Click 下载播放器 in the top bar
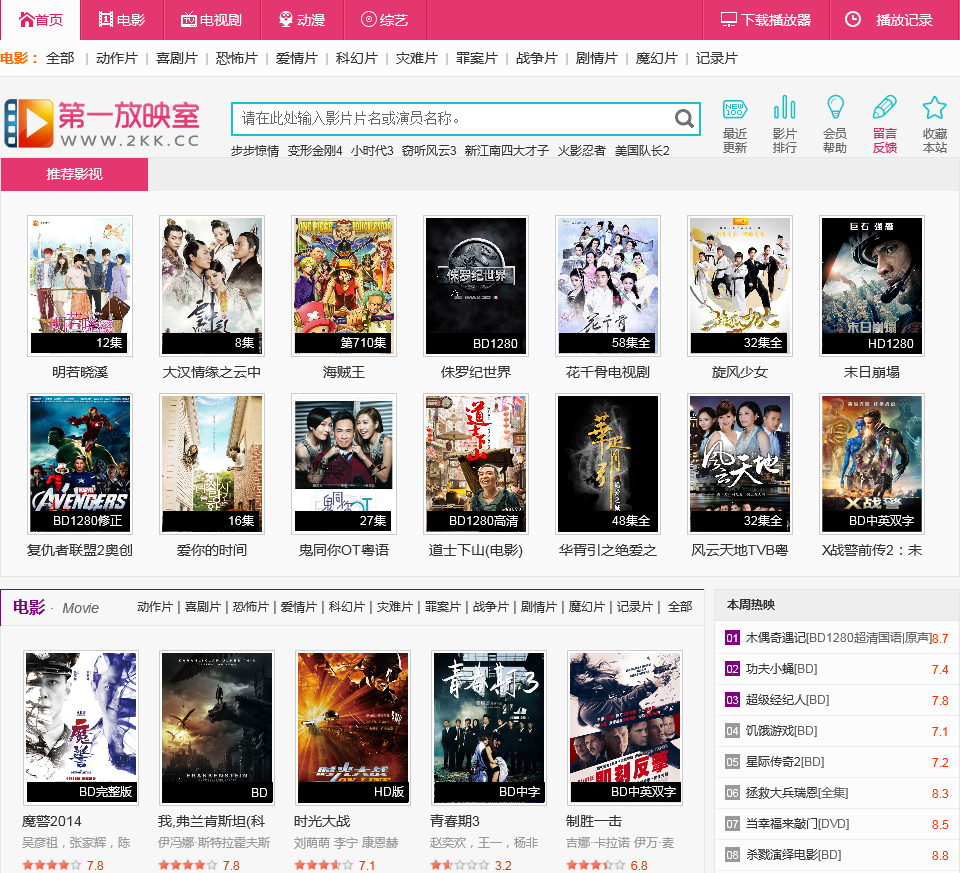The height and width of the screenshot is (873, 960). pyautogui.click(x=766, y=20)
